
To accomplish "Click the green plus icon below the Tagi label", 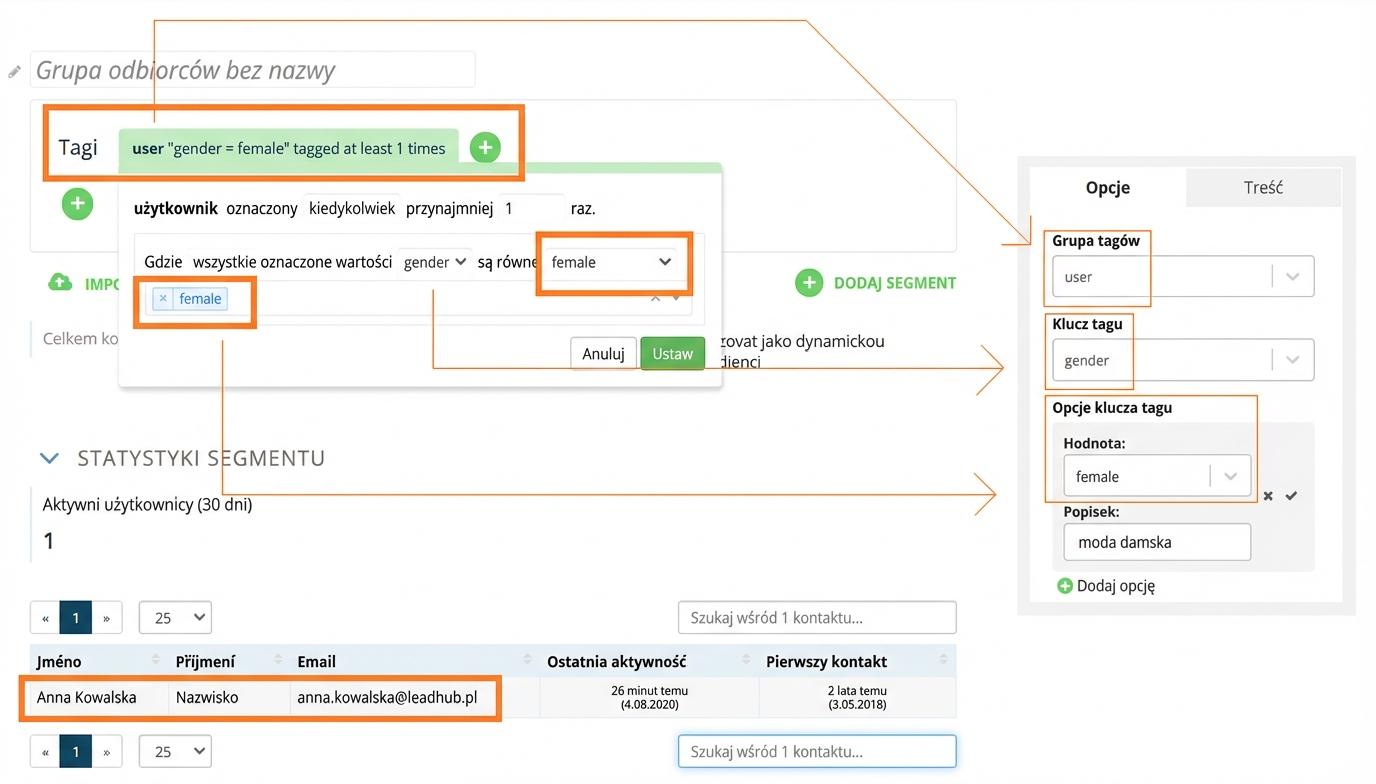I will pos(77,204).
